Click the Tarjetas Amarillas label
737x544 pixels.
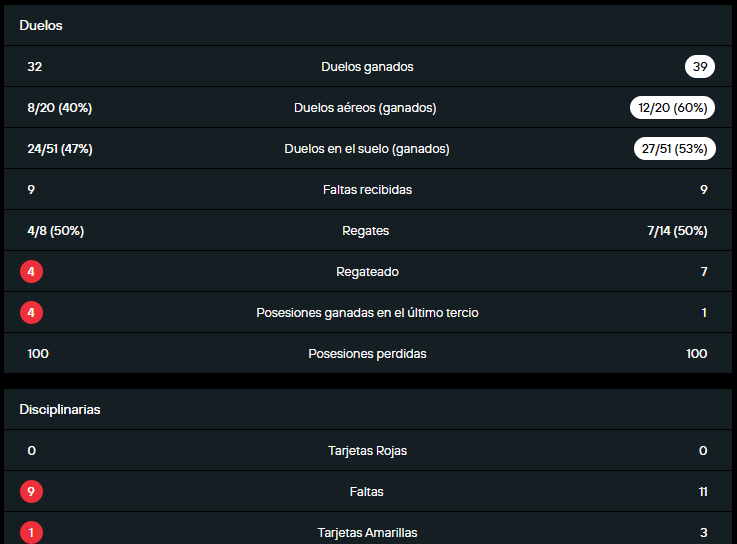367,533
